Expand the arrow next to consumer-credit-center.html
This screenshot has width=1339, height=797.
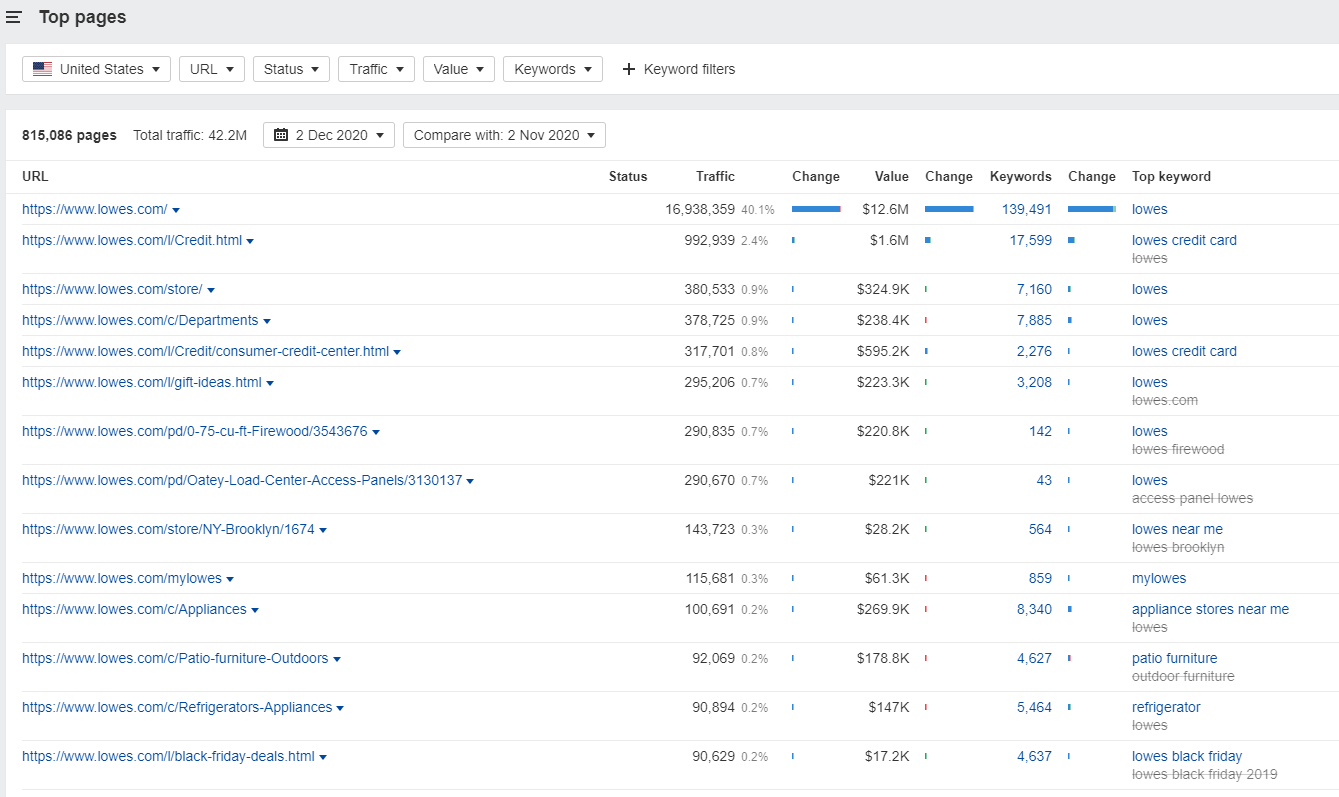[397, 352]
